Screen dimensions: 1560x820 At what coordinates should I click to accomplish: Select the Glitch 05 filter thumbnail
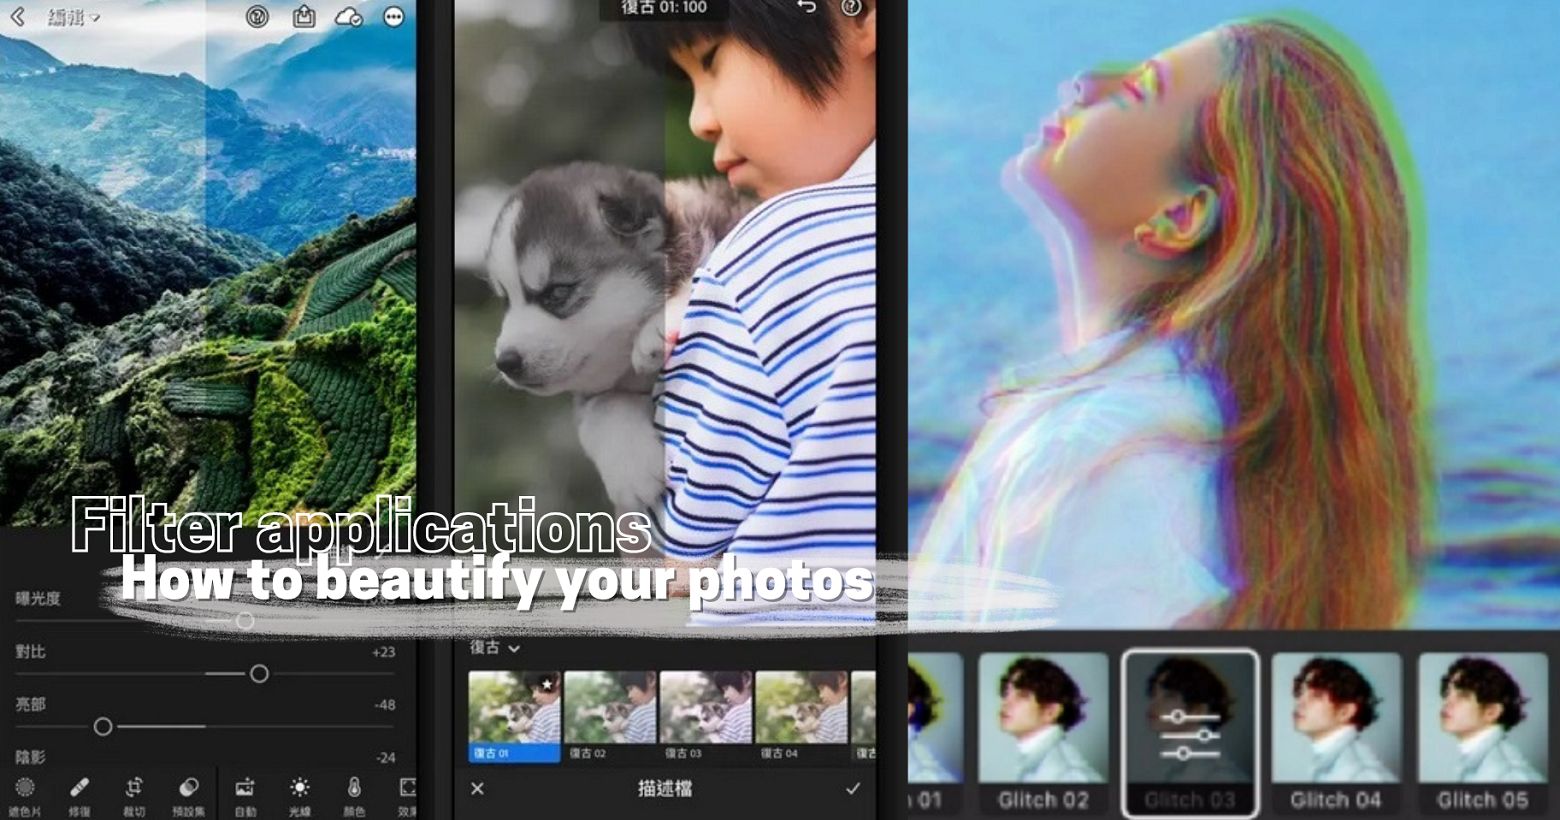click(1483, 732)
